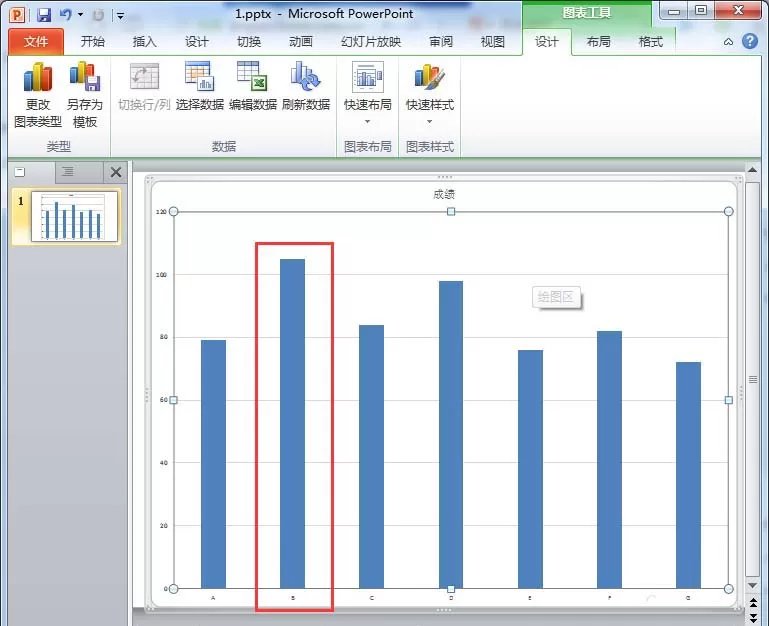The image size is (769, 626).
Task: Click the Change Chart Type (更改图表类型) icon
Action: tap(38, 77)
